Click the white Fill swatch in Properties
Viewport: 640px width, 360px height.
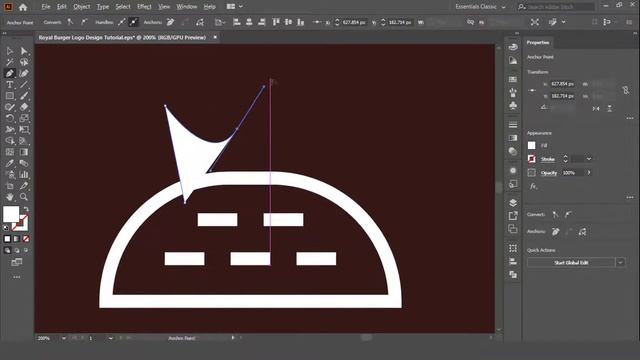531,145
